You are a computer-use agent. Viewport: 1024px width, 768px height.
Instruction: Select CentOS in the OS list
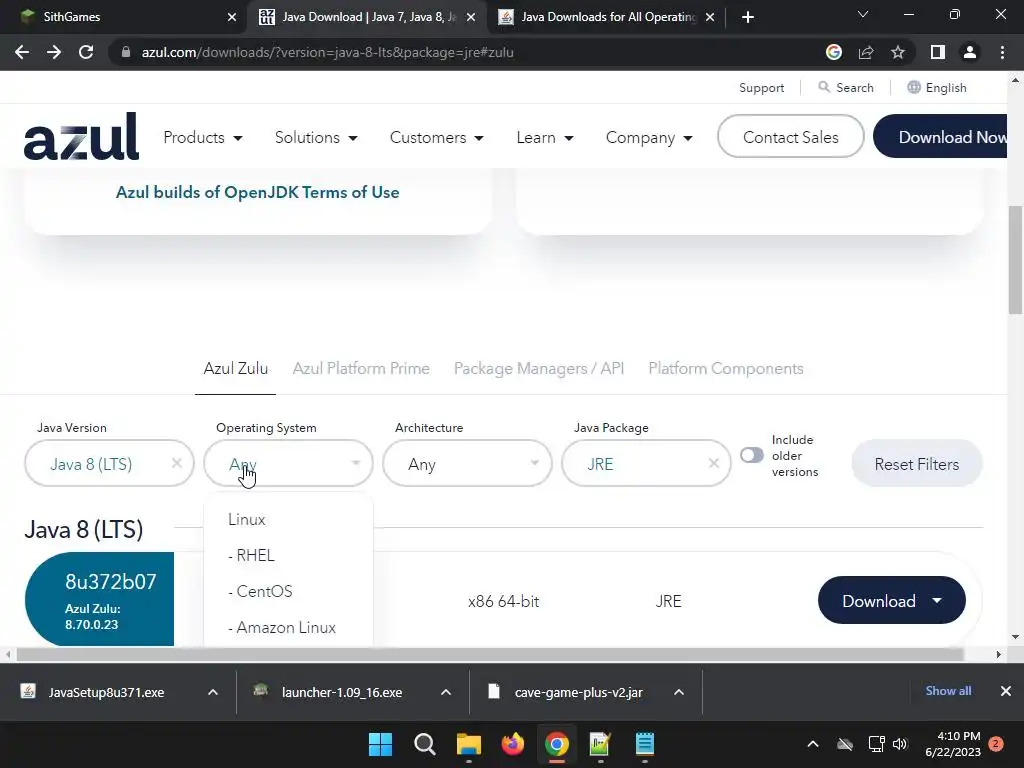(288, 592)
